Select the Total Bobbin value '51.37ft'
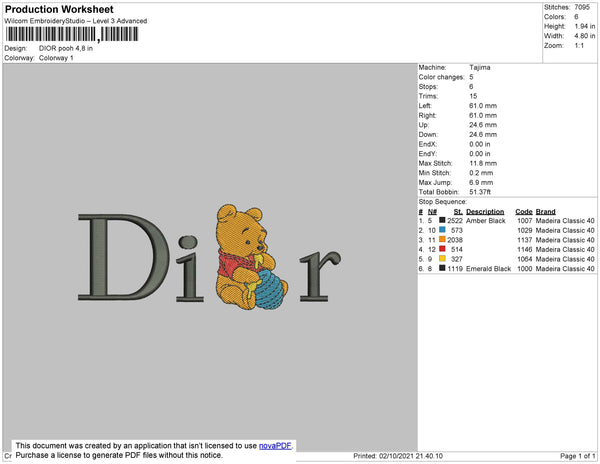 coord(480,192)
